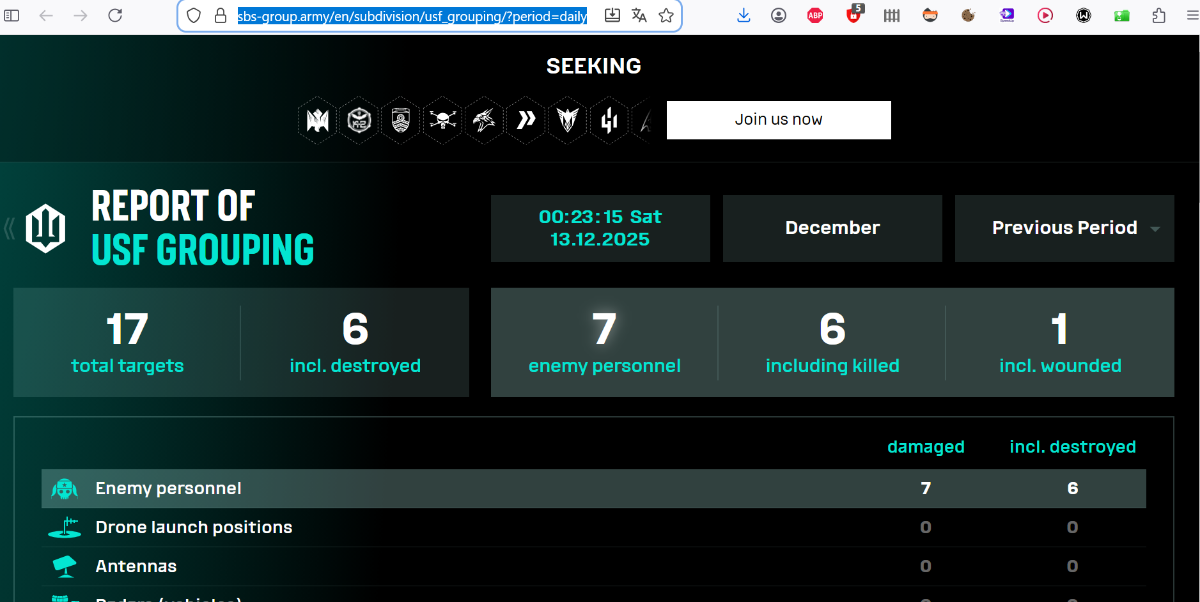Click the USF Grouping trident logo
Image resolution: width=1200 pixels, height=602 pixels.
pos(45,228)
